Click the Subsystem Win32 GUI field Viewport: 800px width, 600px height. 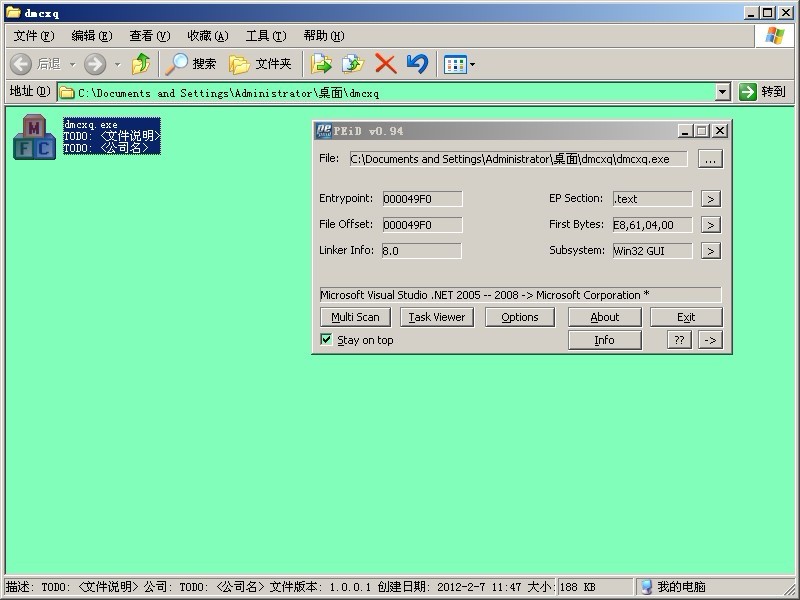click(x=653, y=251)
